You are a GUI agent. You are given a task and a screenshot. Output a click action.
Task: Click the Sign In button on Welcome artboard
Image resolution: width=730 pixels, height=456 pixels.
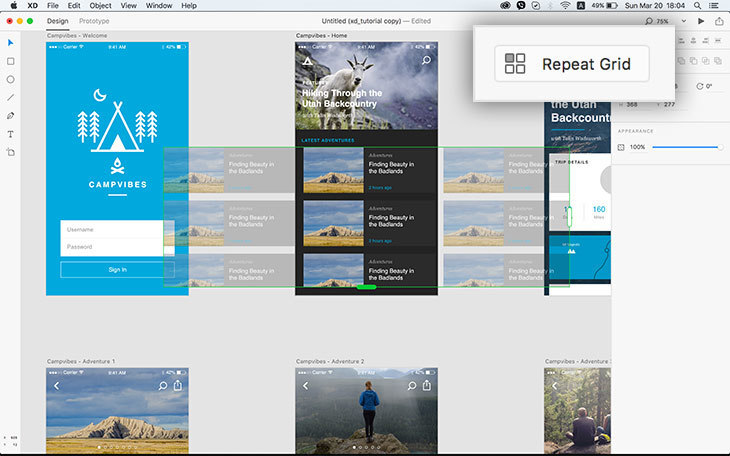tap(117, 270)
